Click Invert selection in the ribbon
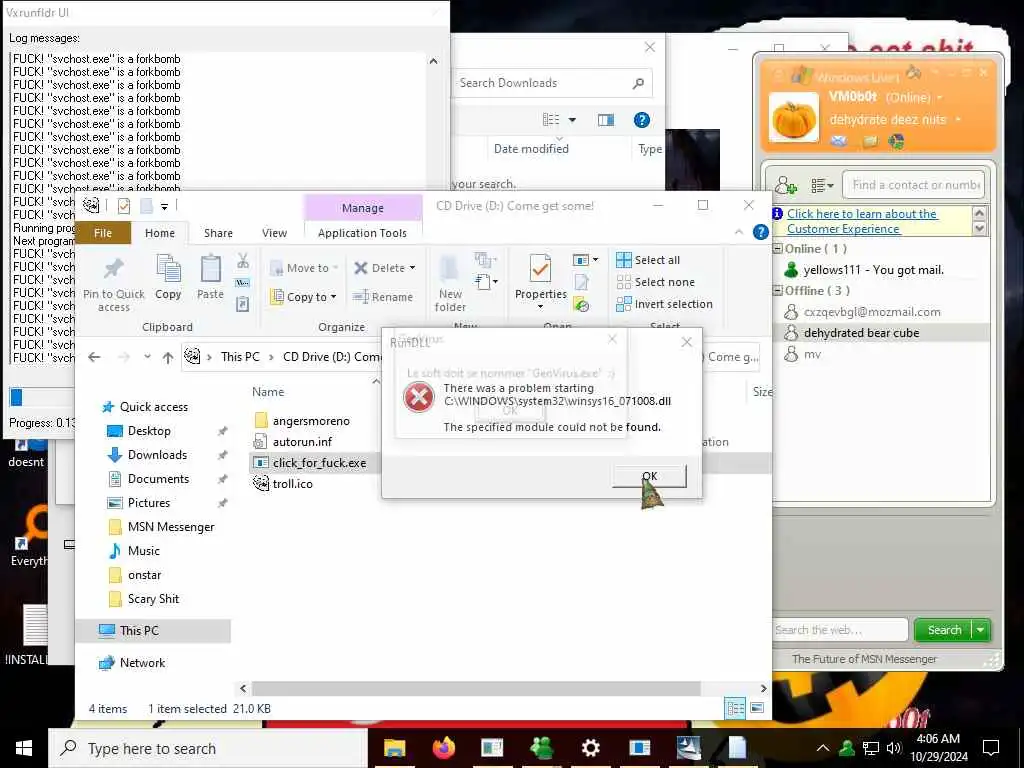The width and height of the screenshot is (1024, 768). click(x=664, y=304)
